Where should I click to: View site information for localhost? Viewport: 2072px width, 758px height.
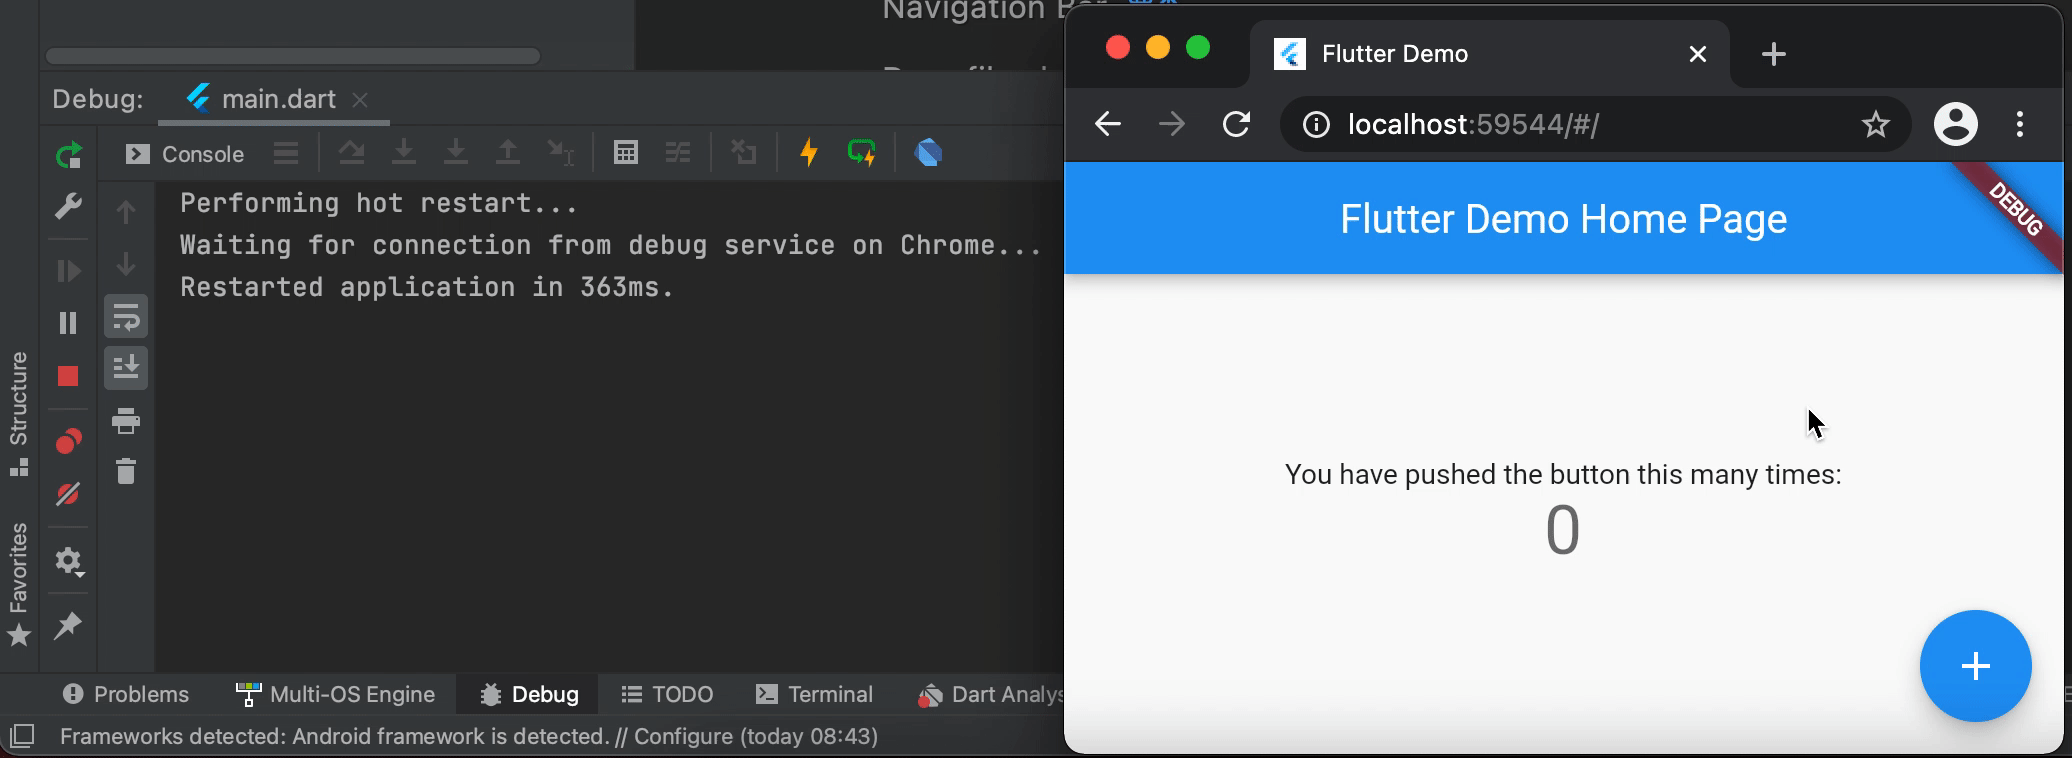[x=1316, y=124]
